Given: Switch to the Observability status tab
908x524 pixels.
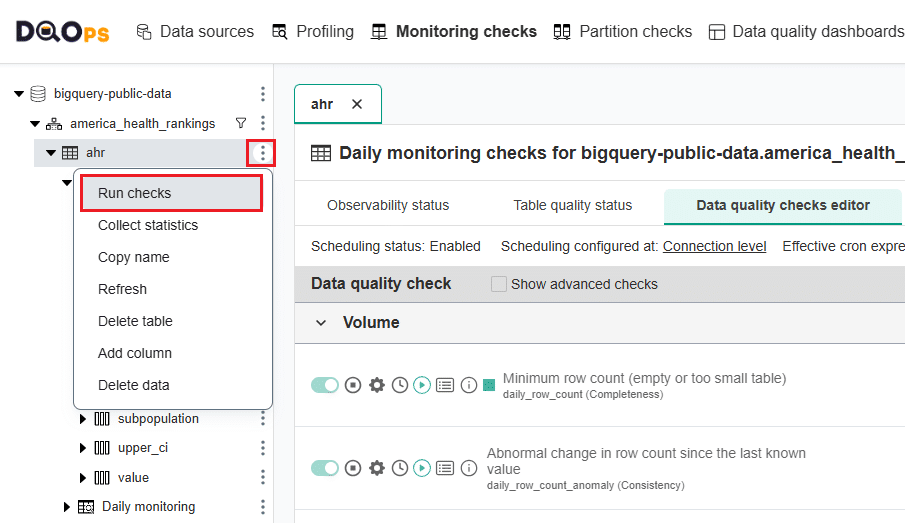Looking at the screenshot, I should coord(388,206).
